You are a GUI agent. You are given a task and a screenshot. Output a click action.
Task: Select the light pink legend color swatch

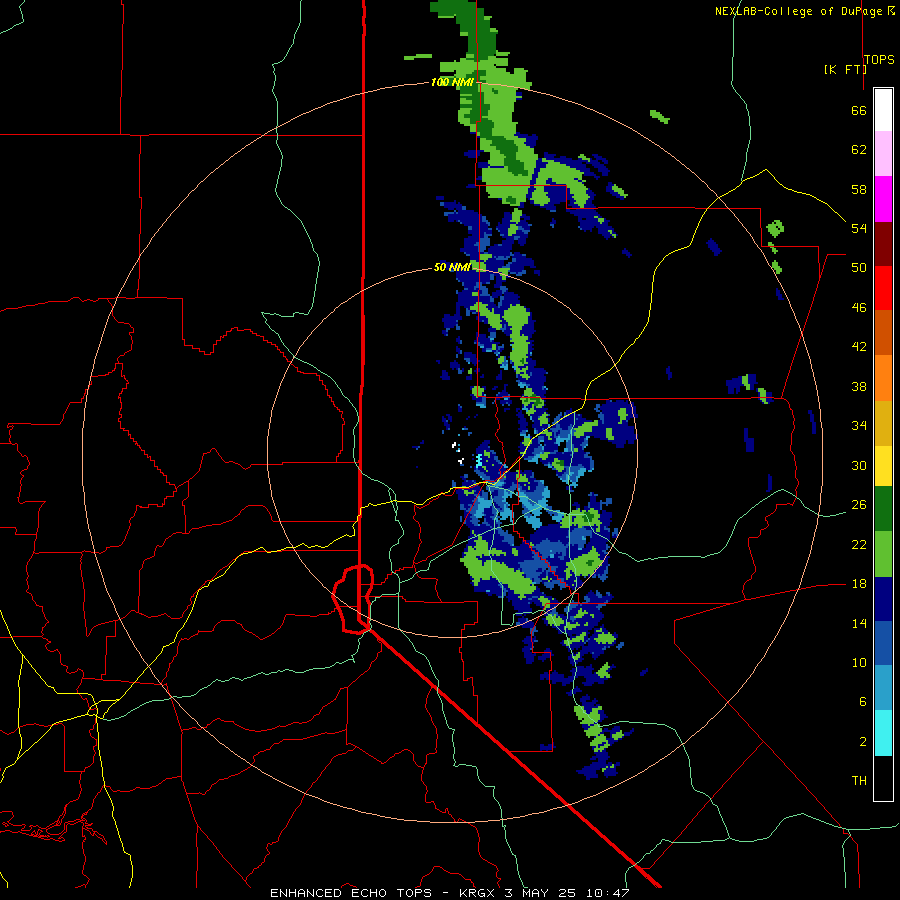tap(883, 153)
